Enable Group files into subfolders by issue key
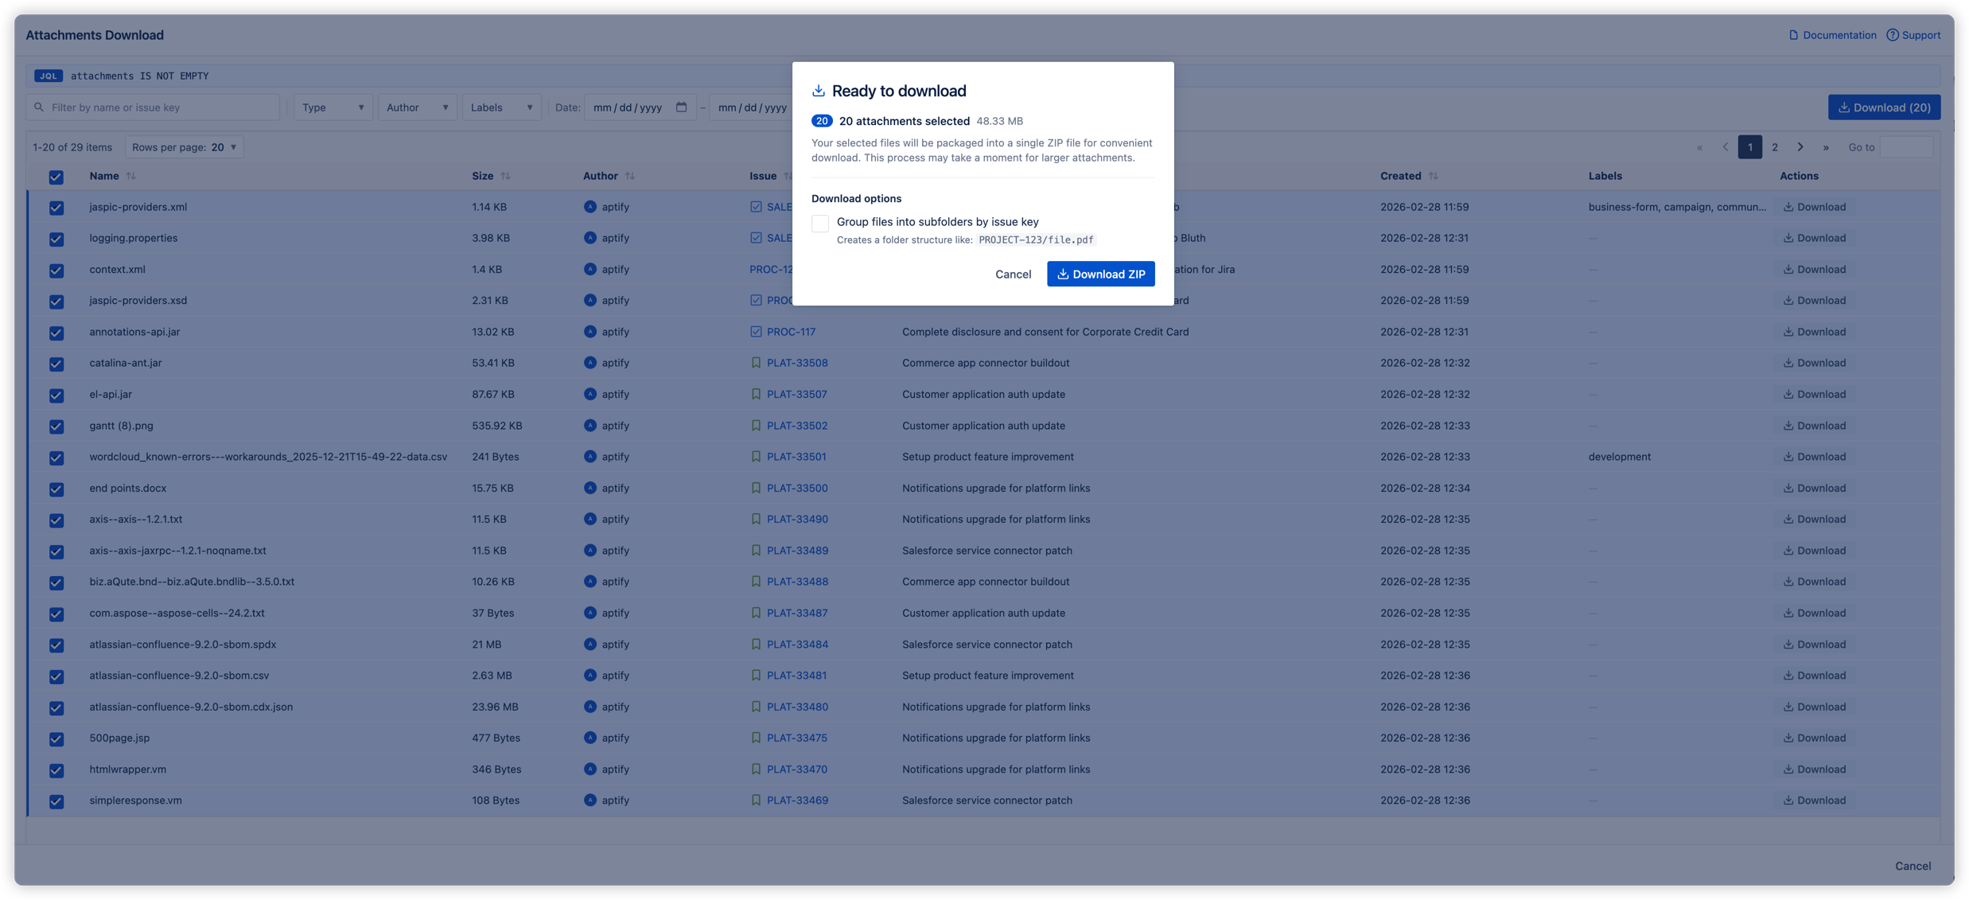Screen dimensions: 1969x900 (820, 223)
